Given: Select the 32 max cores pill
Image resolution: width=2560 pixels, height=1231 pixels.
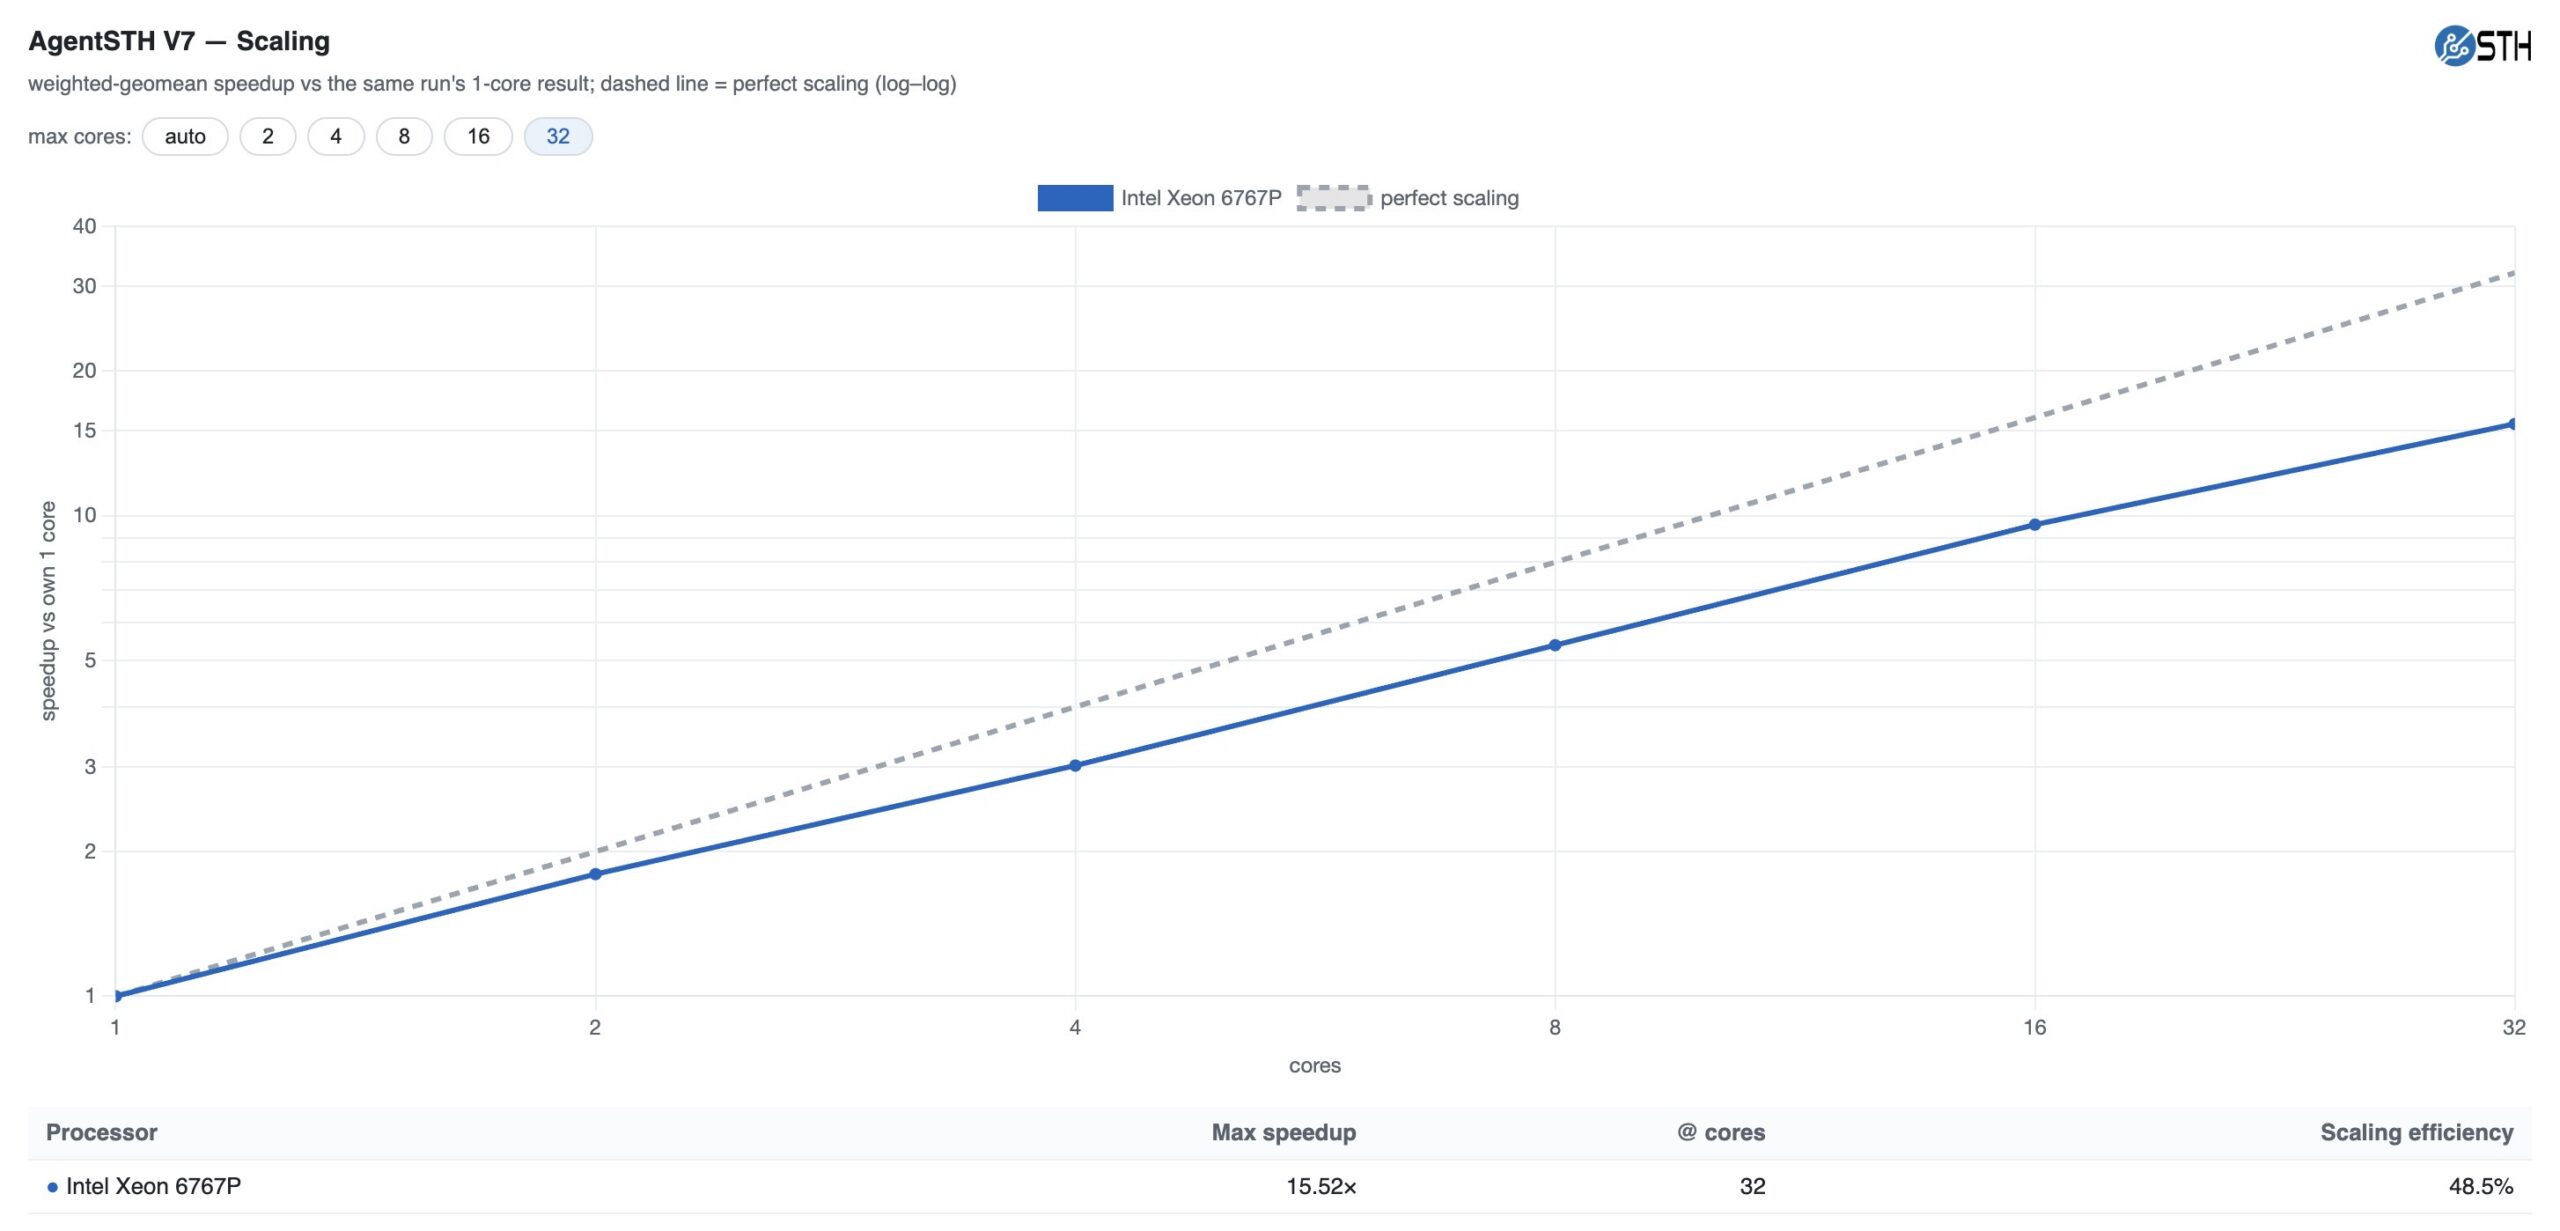Looking at the screenshot, I should [558, 137].
